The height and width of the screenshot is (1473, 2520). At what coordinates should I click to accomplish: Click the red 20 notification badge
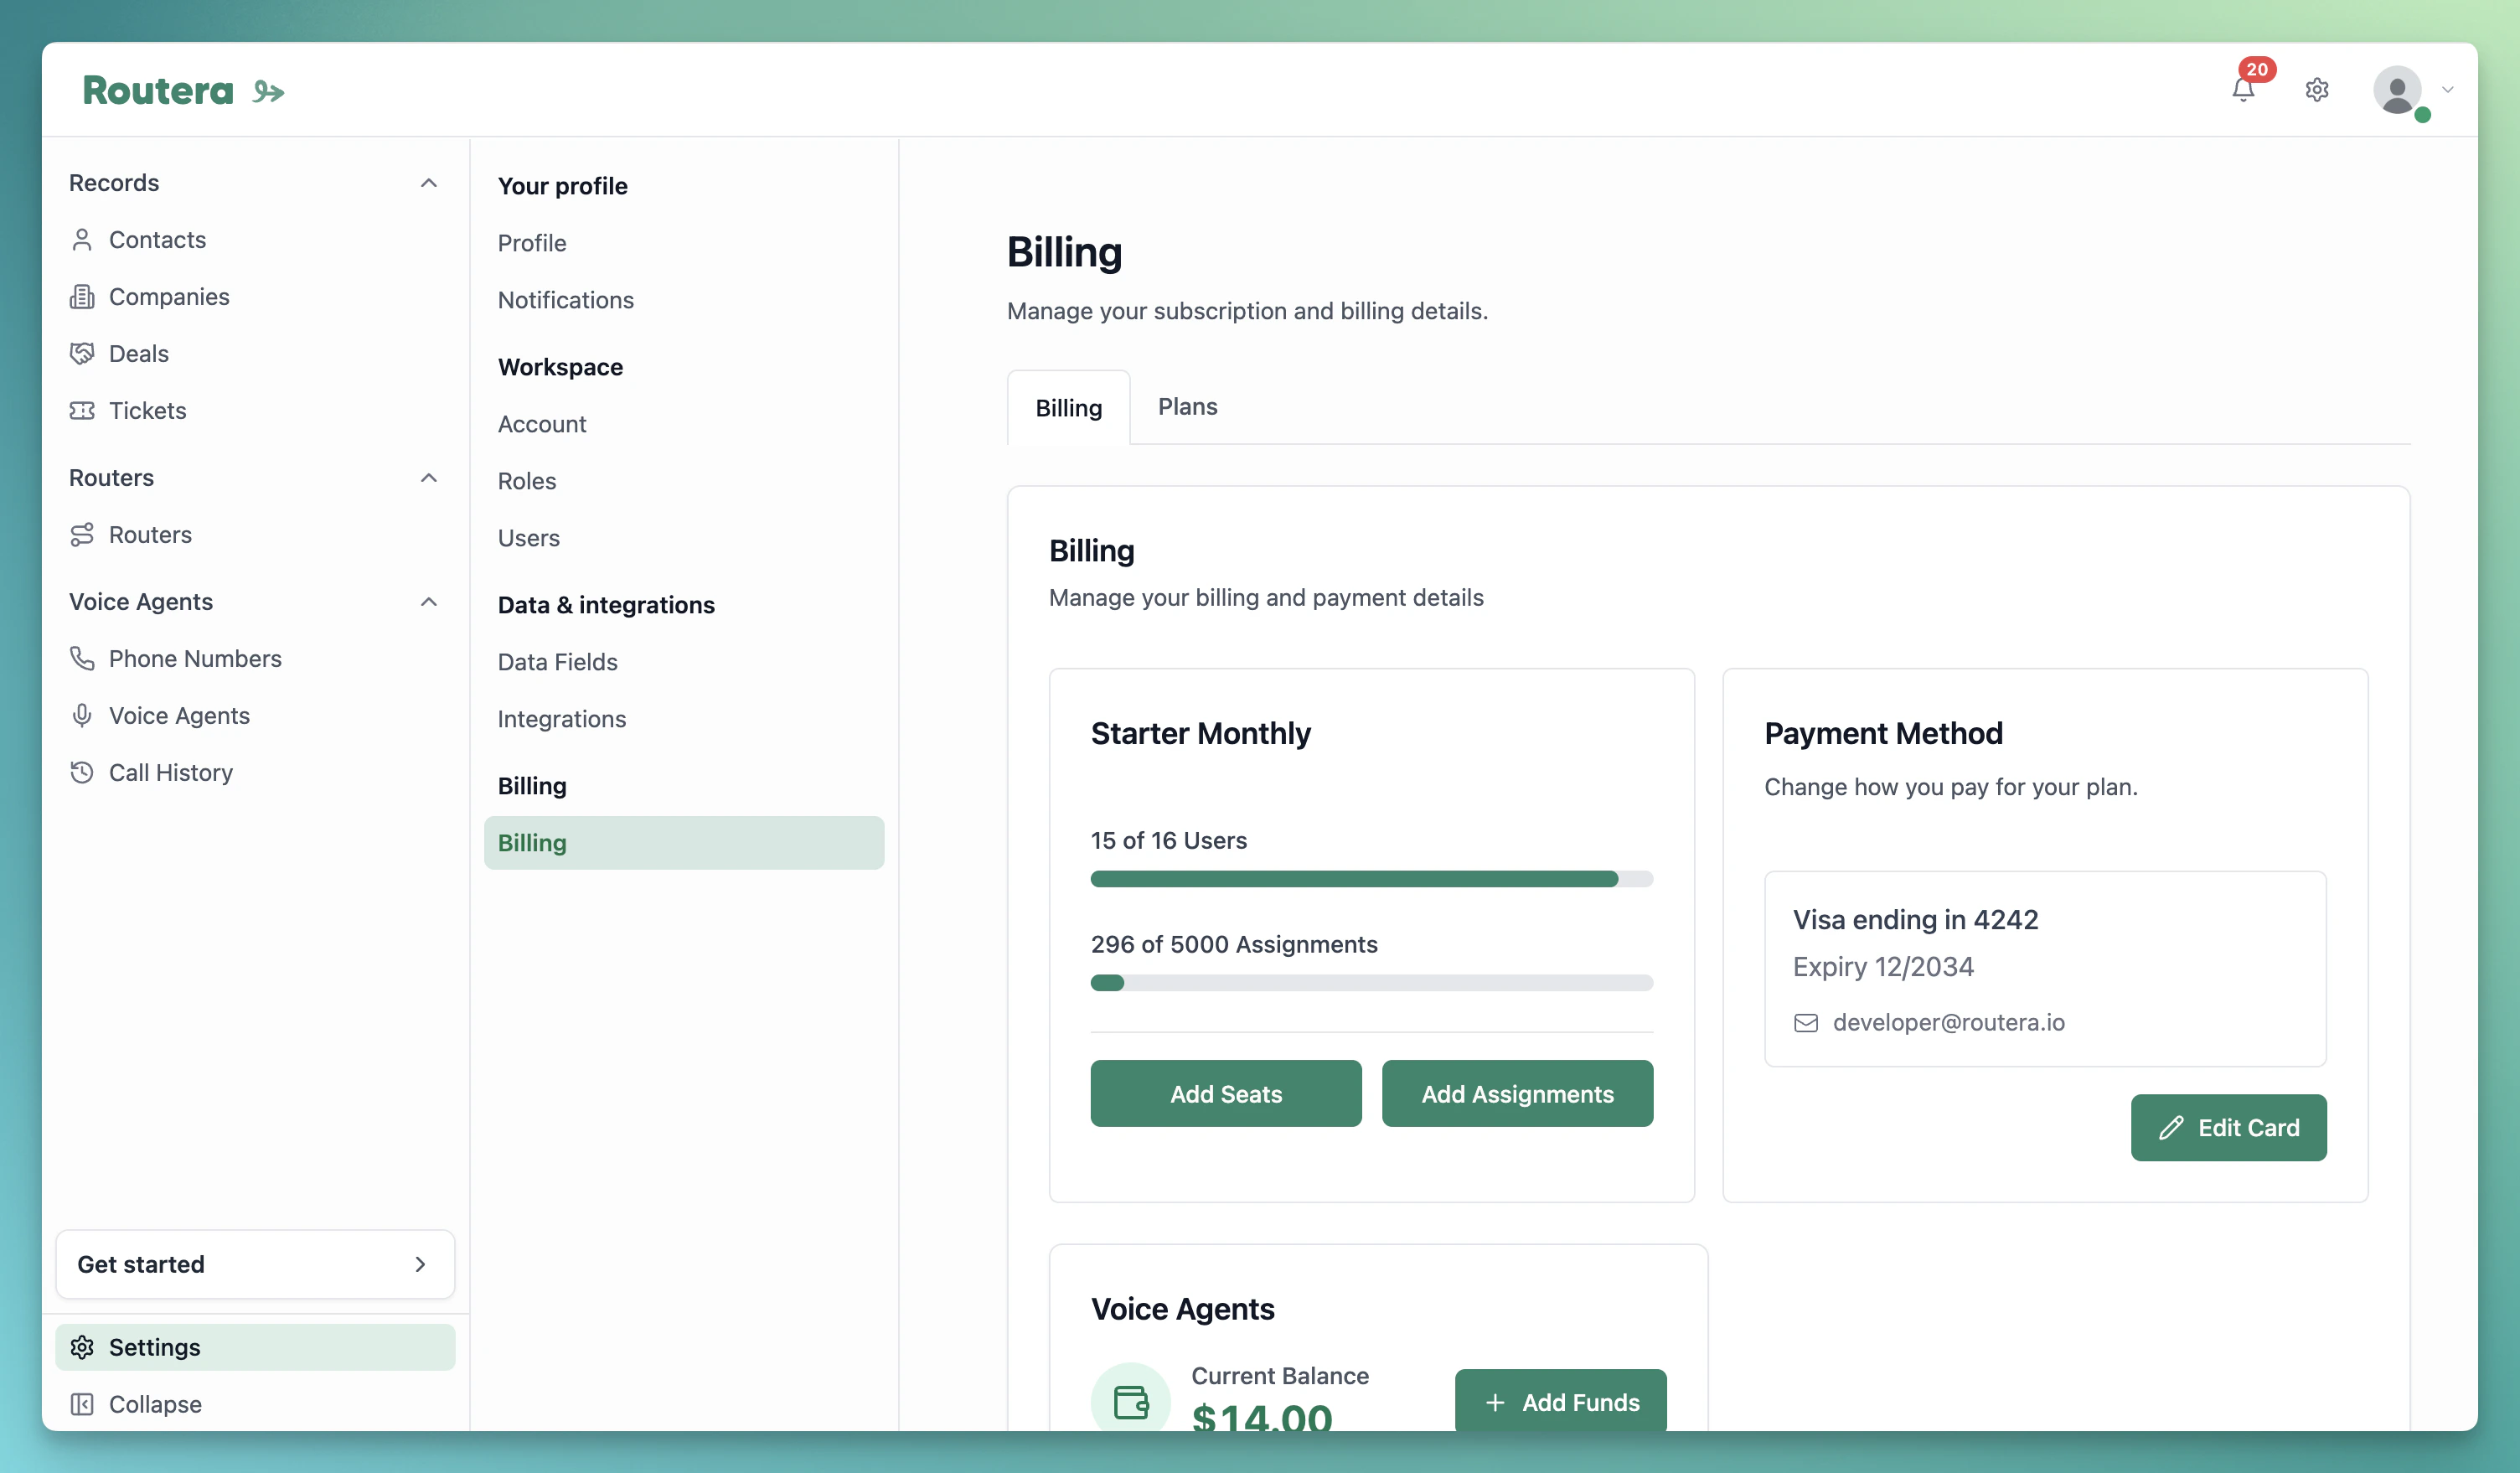tap(2257, 69)
